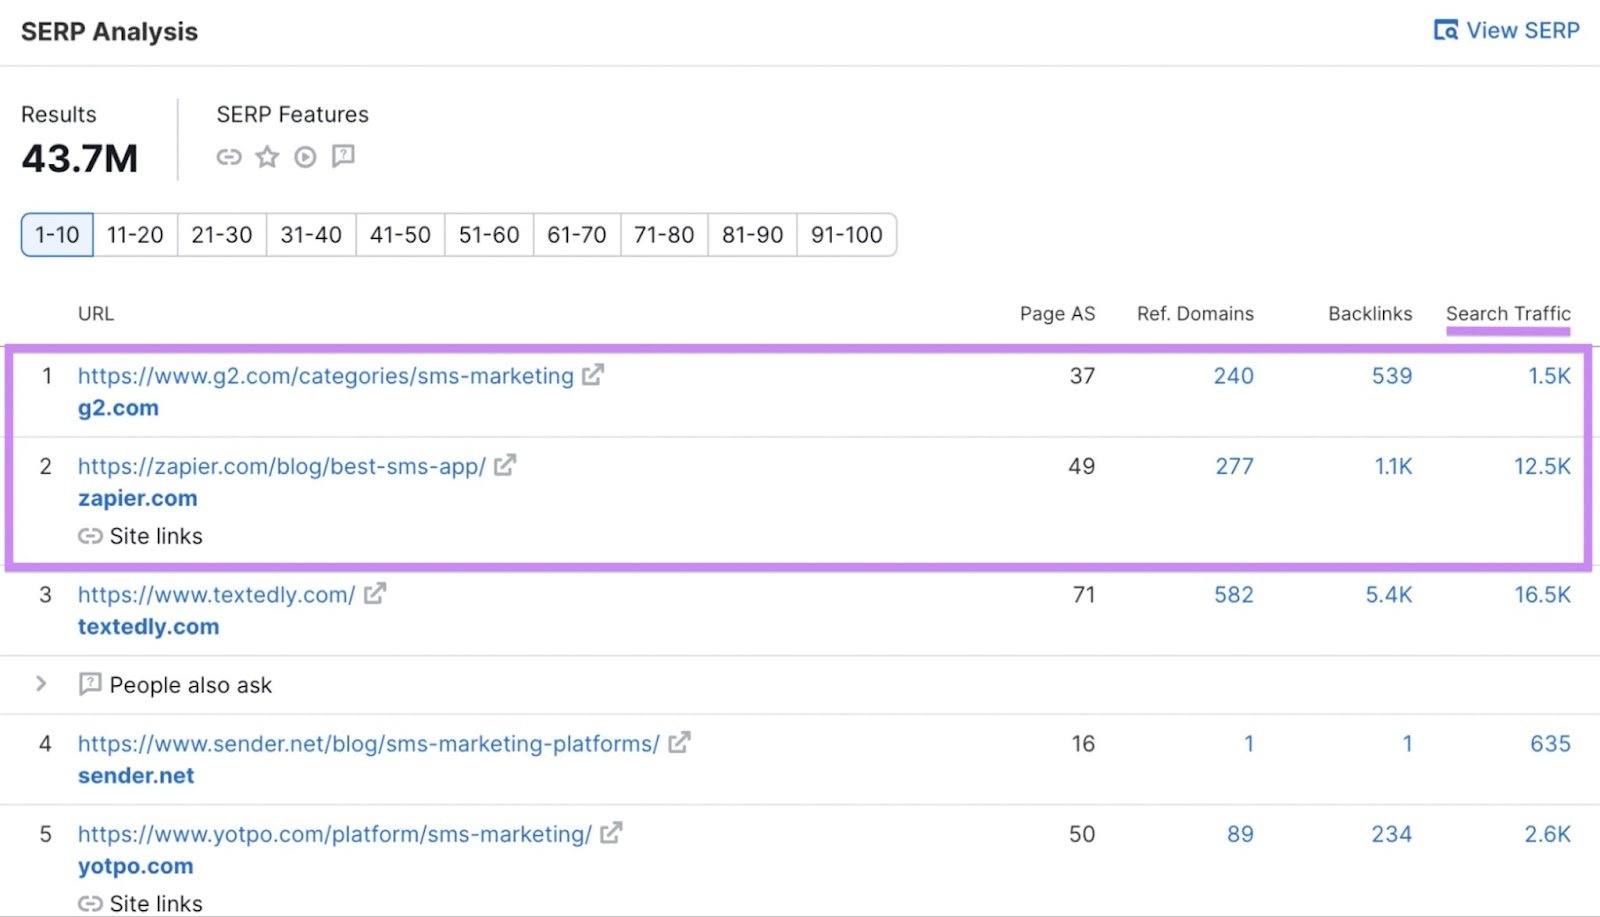Click the sitelinks chain icon under SERP Features

(x=229, y=157)
